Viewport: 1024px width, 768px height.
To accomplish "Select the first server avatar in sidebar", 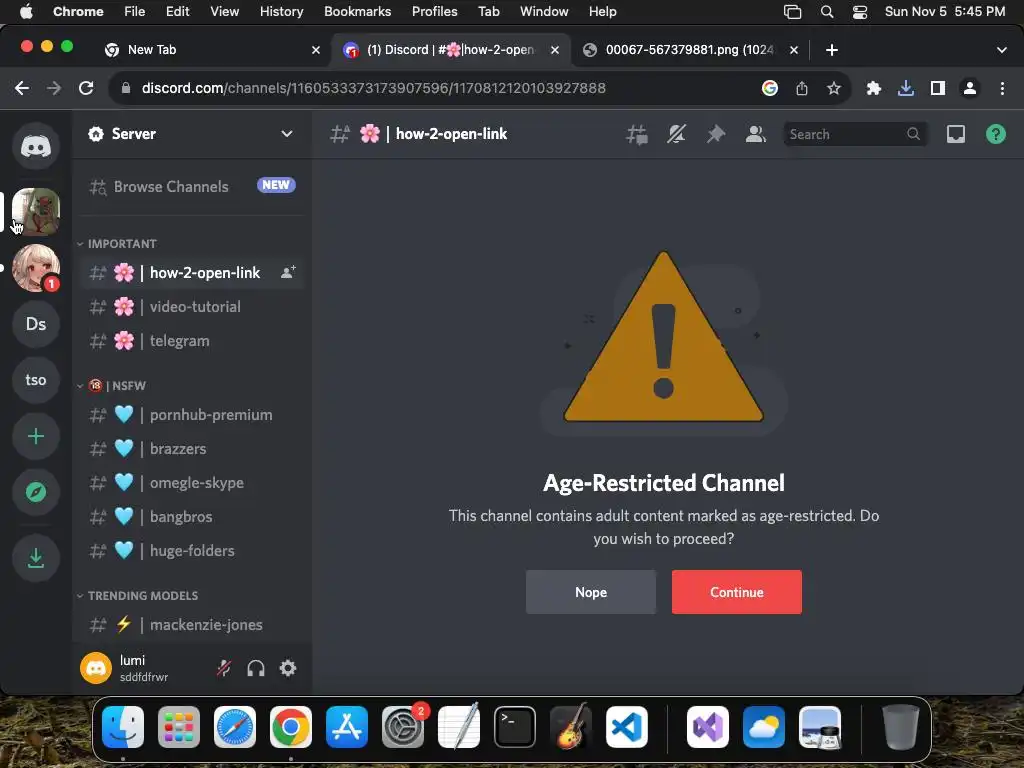I will pos(36,212).
